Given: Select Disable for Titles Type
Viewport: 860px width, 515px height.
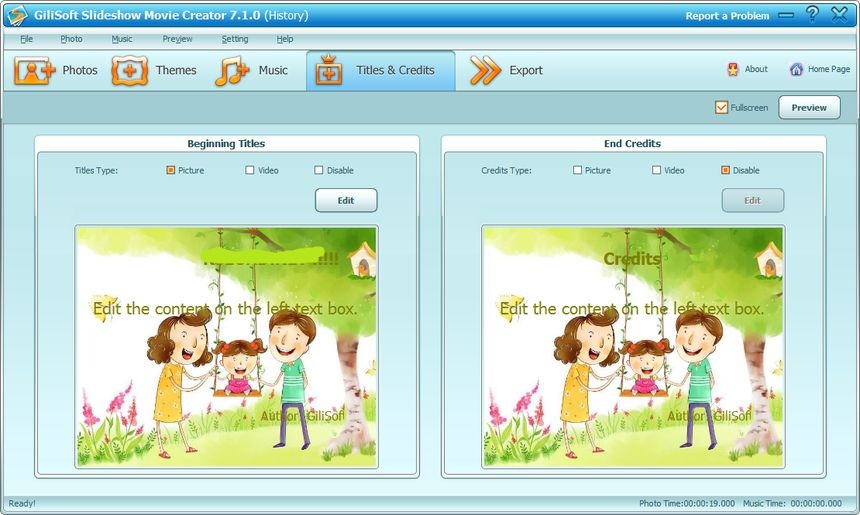Looking at the screenshot, I should [319, 170].
